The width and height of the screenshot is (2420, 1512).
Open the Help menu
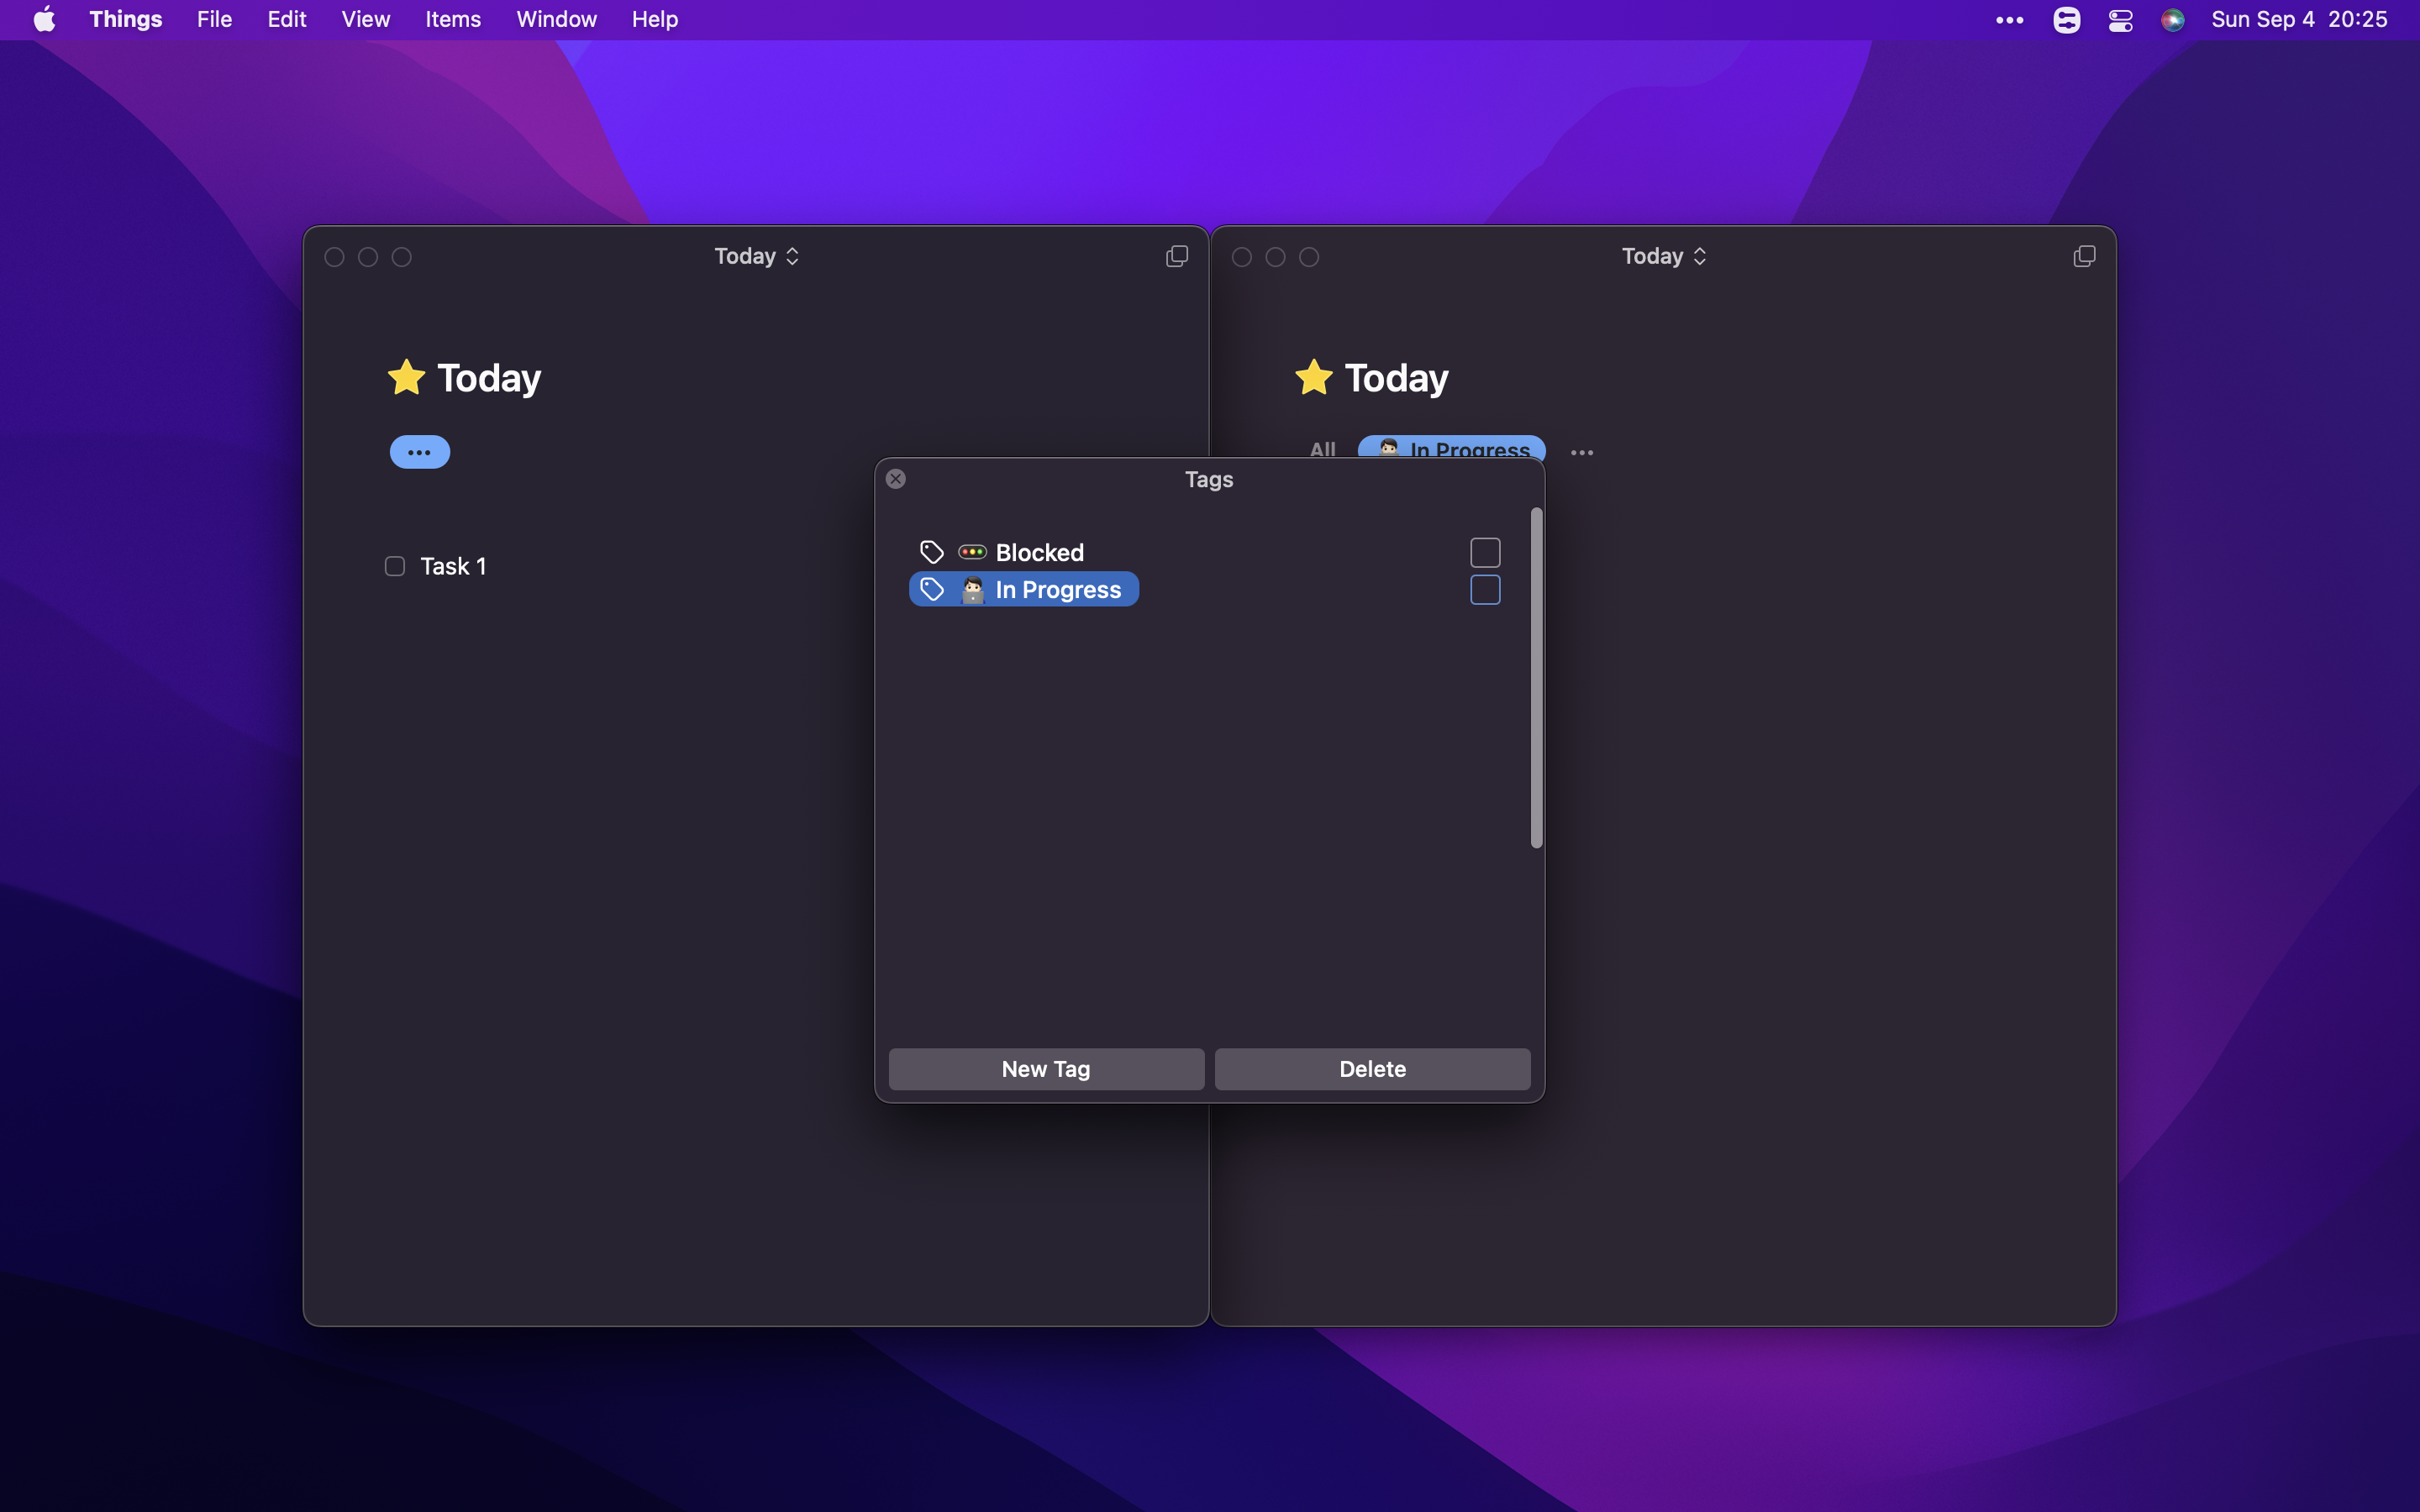tap(655, 19)
